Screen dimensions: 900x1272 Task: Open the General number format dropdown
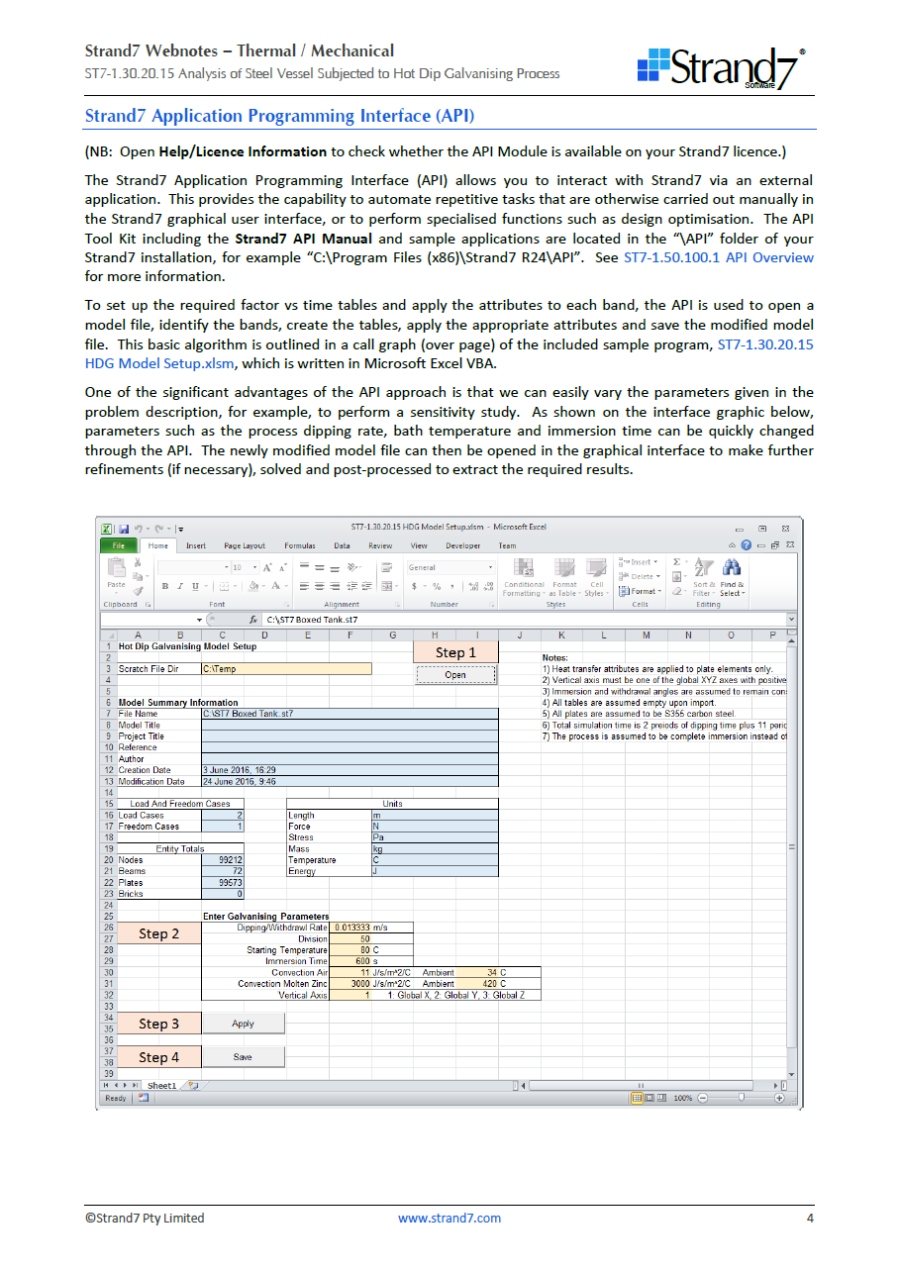[x=490, y=567]
